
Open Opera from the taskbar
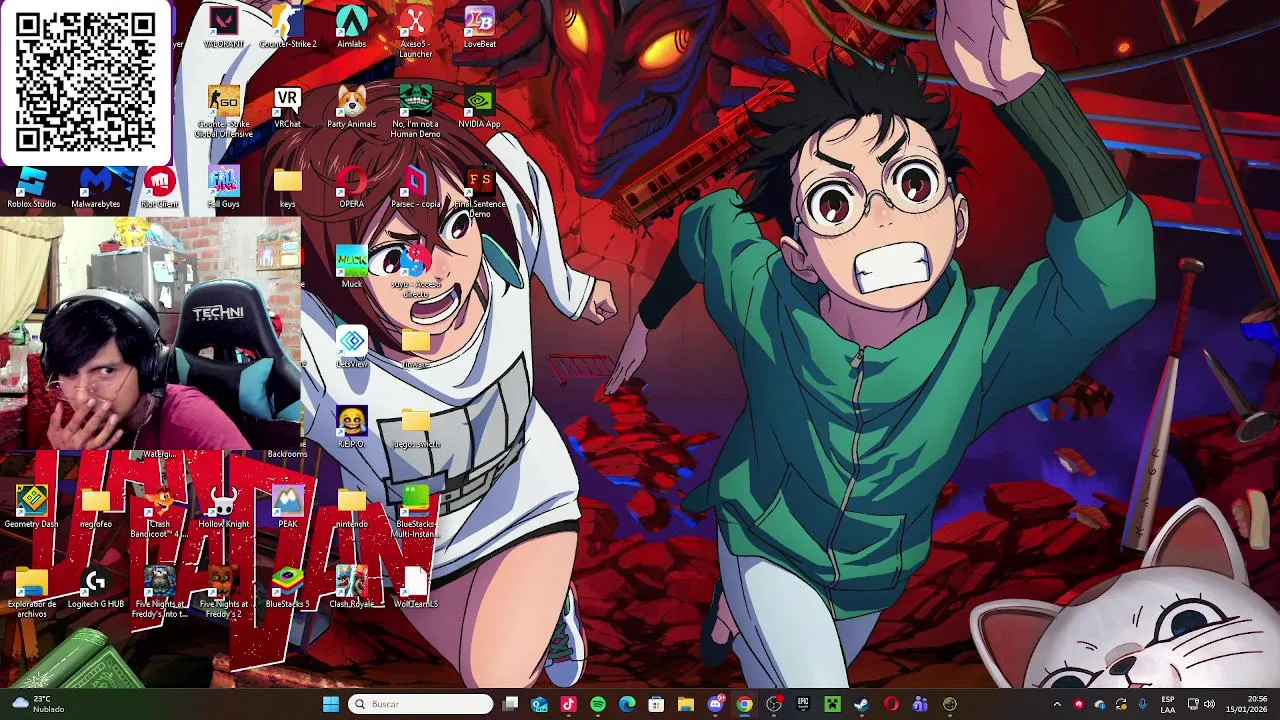891,704
